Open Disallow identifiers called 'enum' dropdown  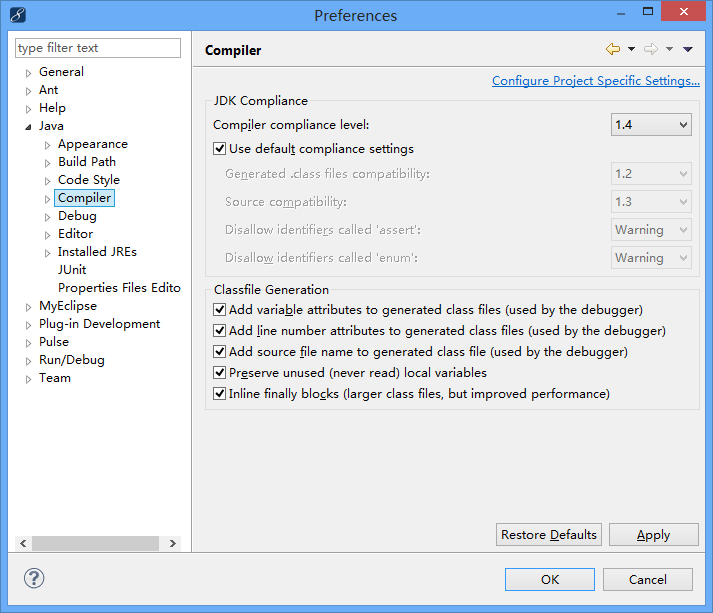coord(651,258)
